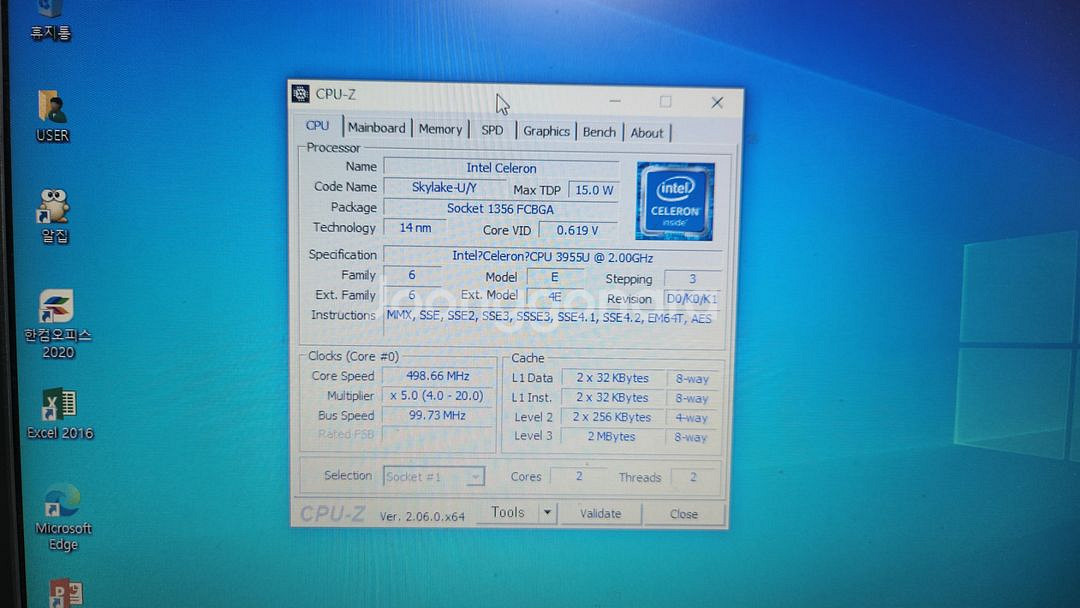
Task: Open the Recycle Bin desktop icon
Action: (50, 21)
